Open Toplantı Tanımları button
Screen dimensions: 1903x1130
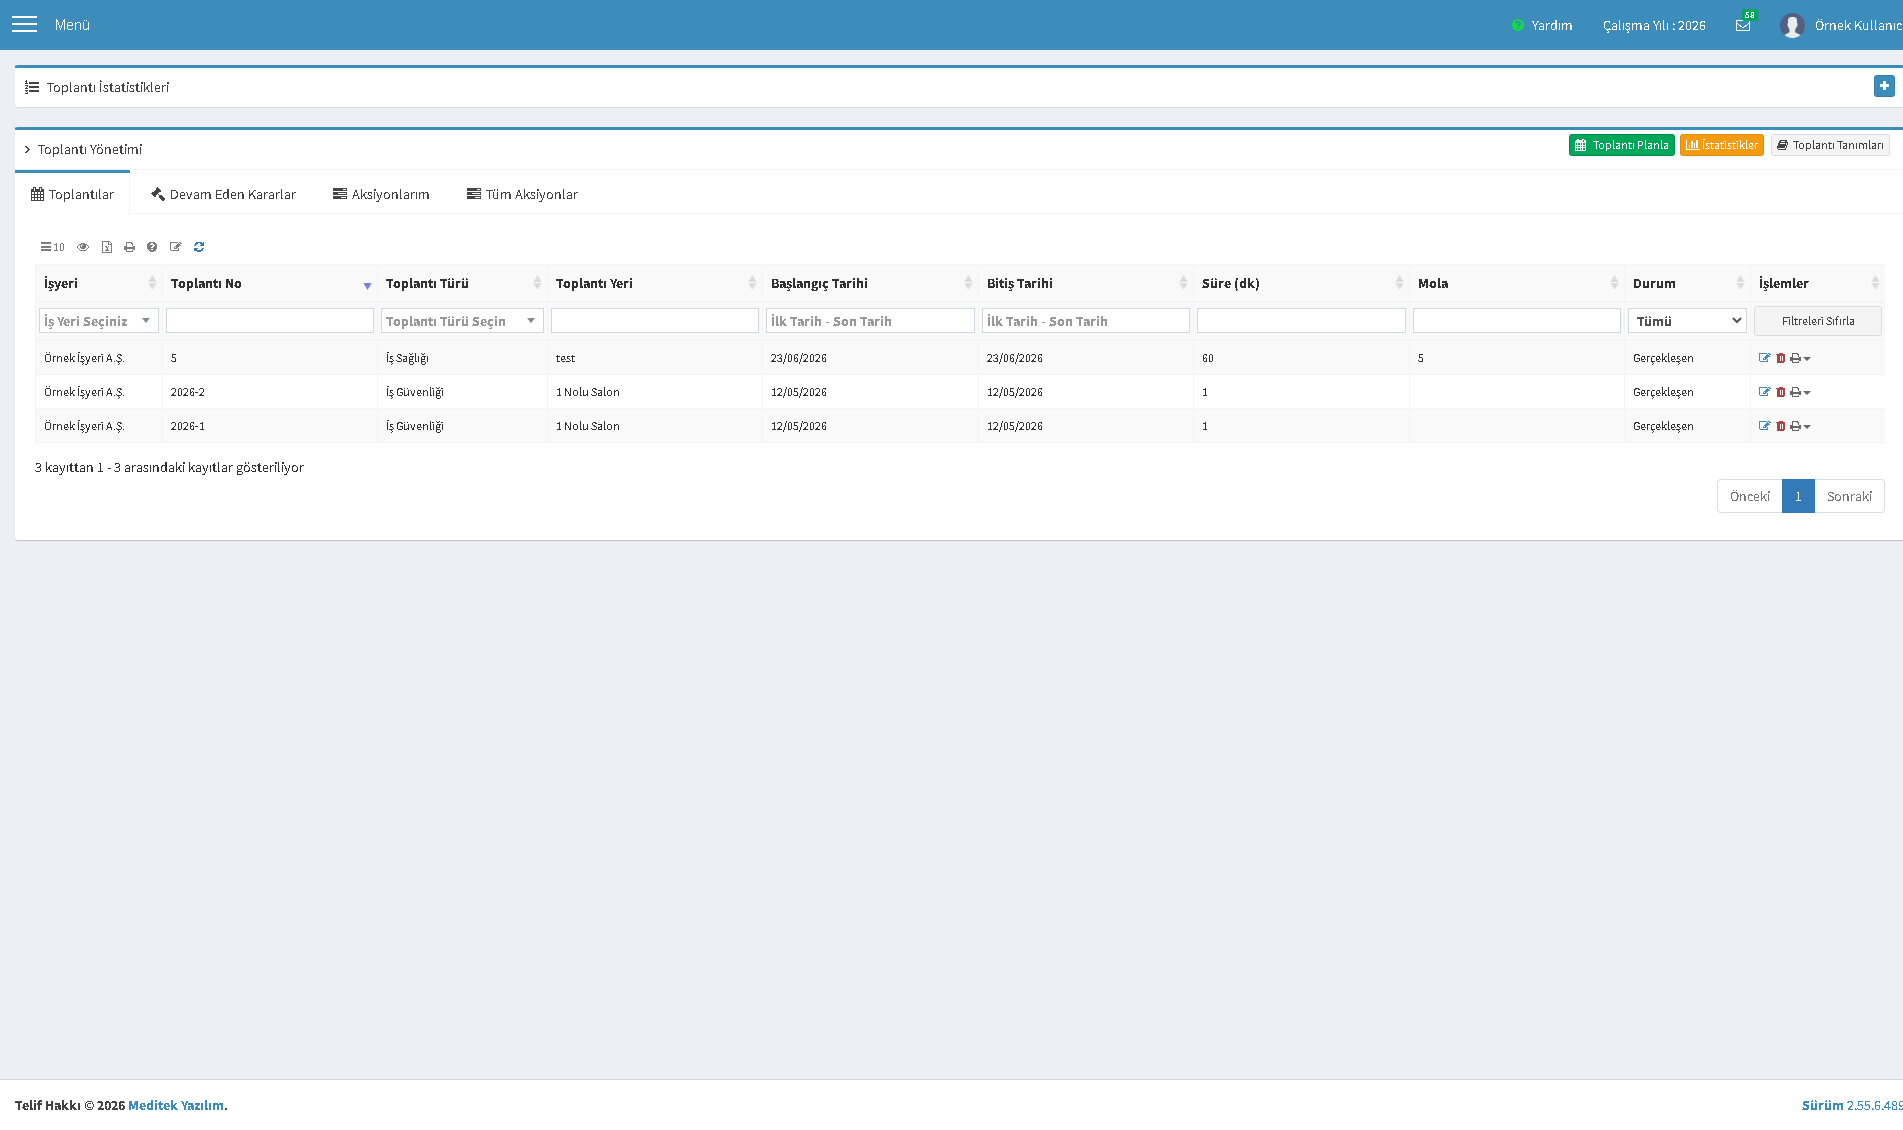1830,145
